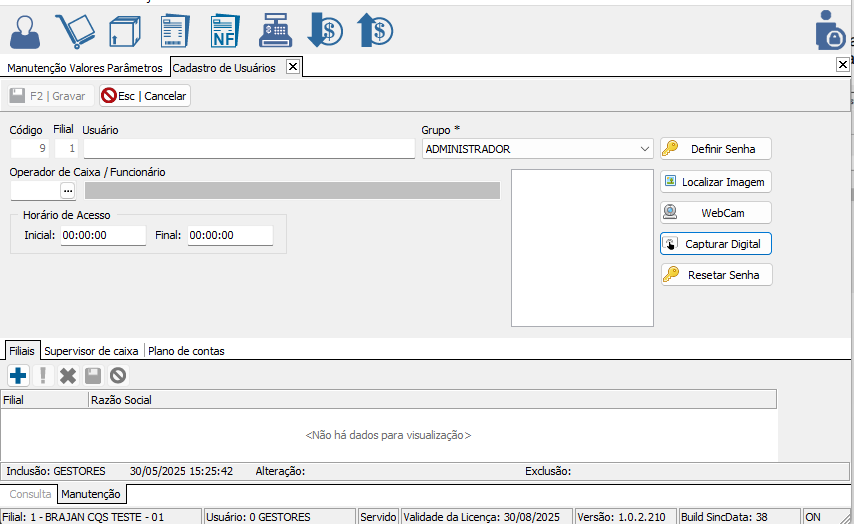Screen dimensions: 854x524
Task: Click the Definir Senha button
Action: click(x=715, y=149)
